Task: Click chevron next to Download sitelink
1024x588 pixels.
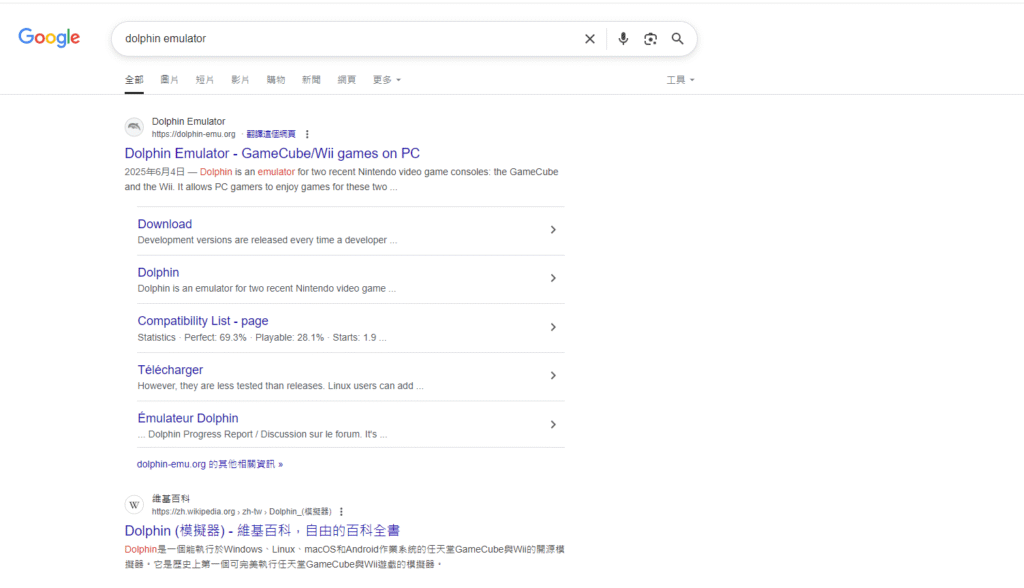Action: click(553, 230)
